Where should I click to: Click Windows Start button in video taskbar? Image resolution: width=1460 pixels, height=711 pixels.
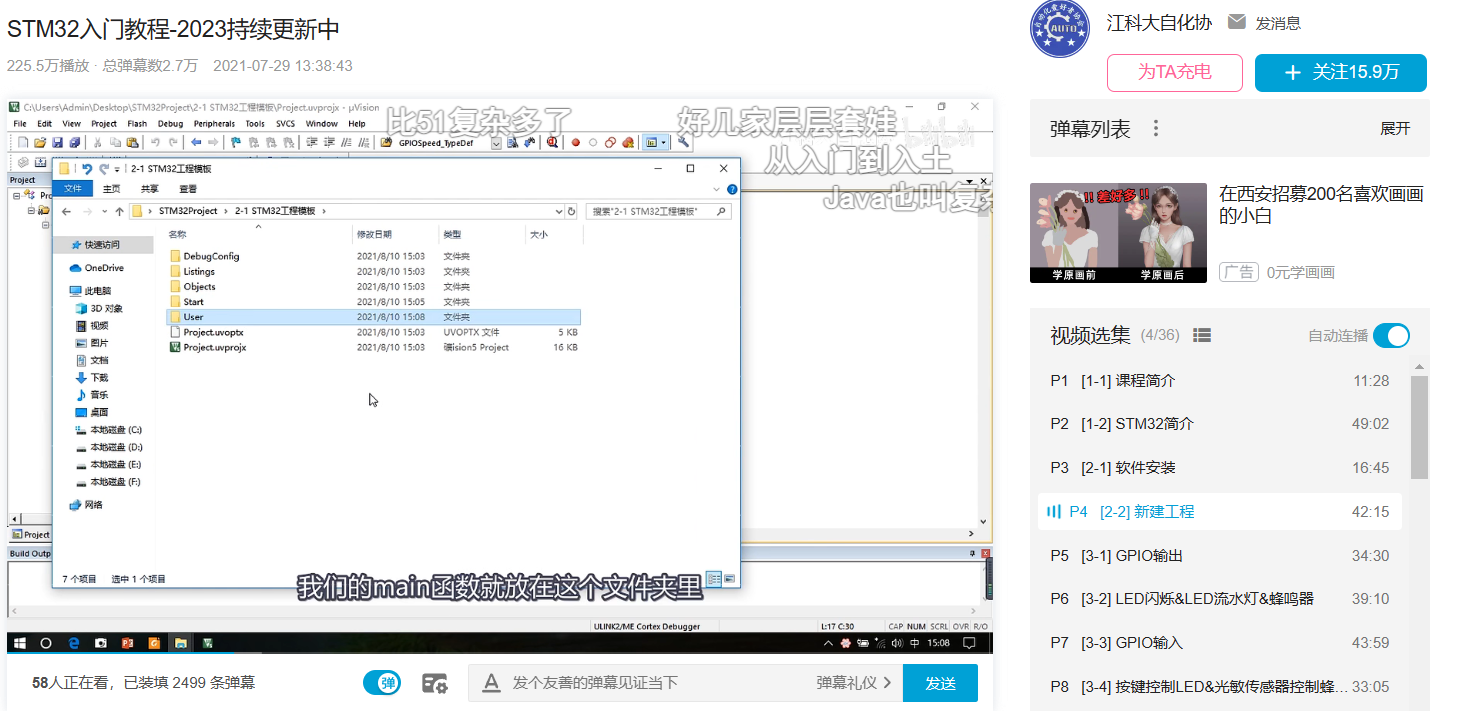[18, 643]
